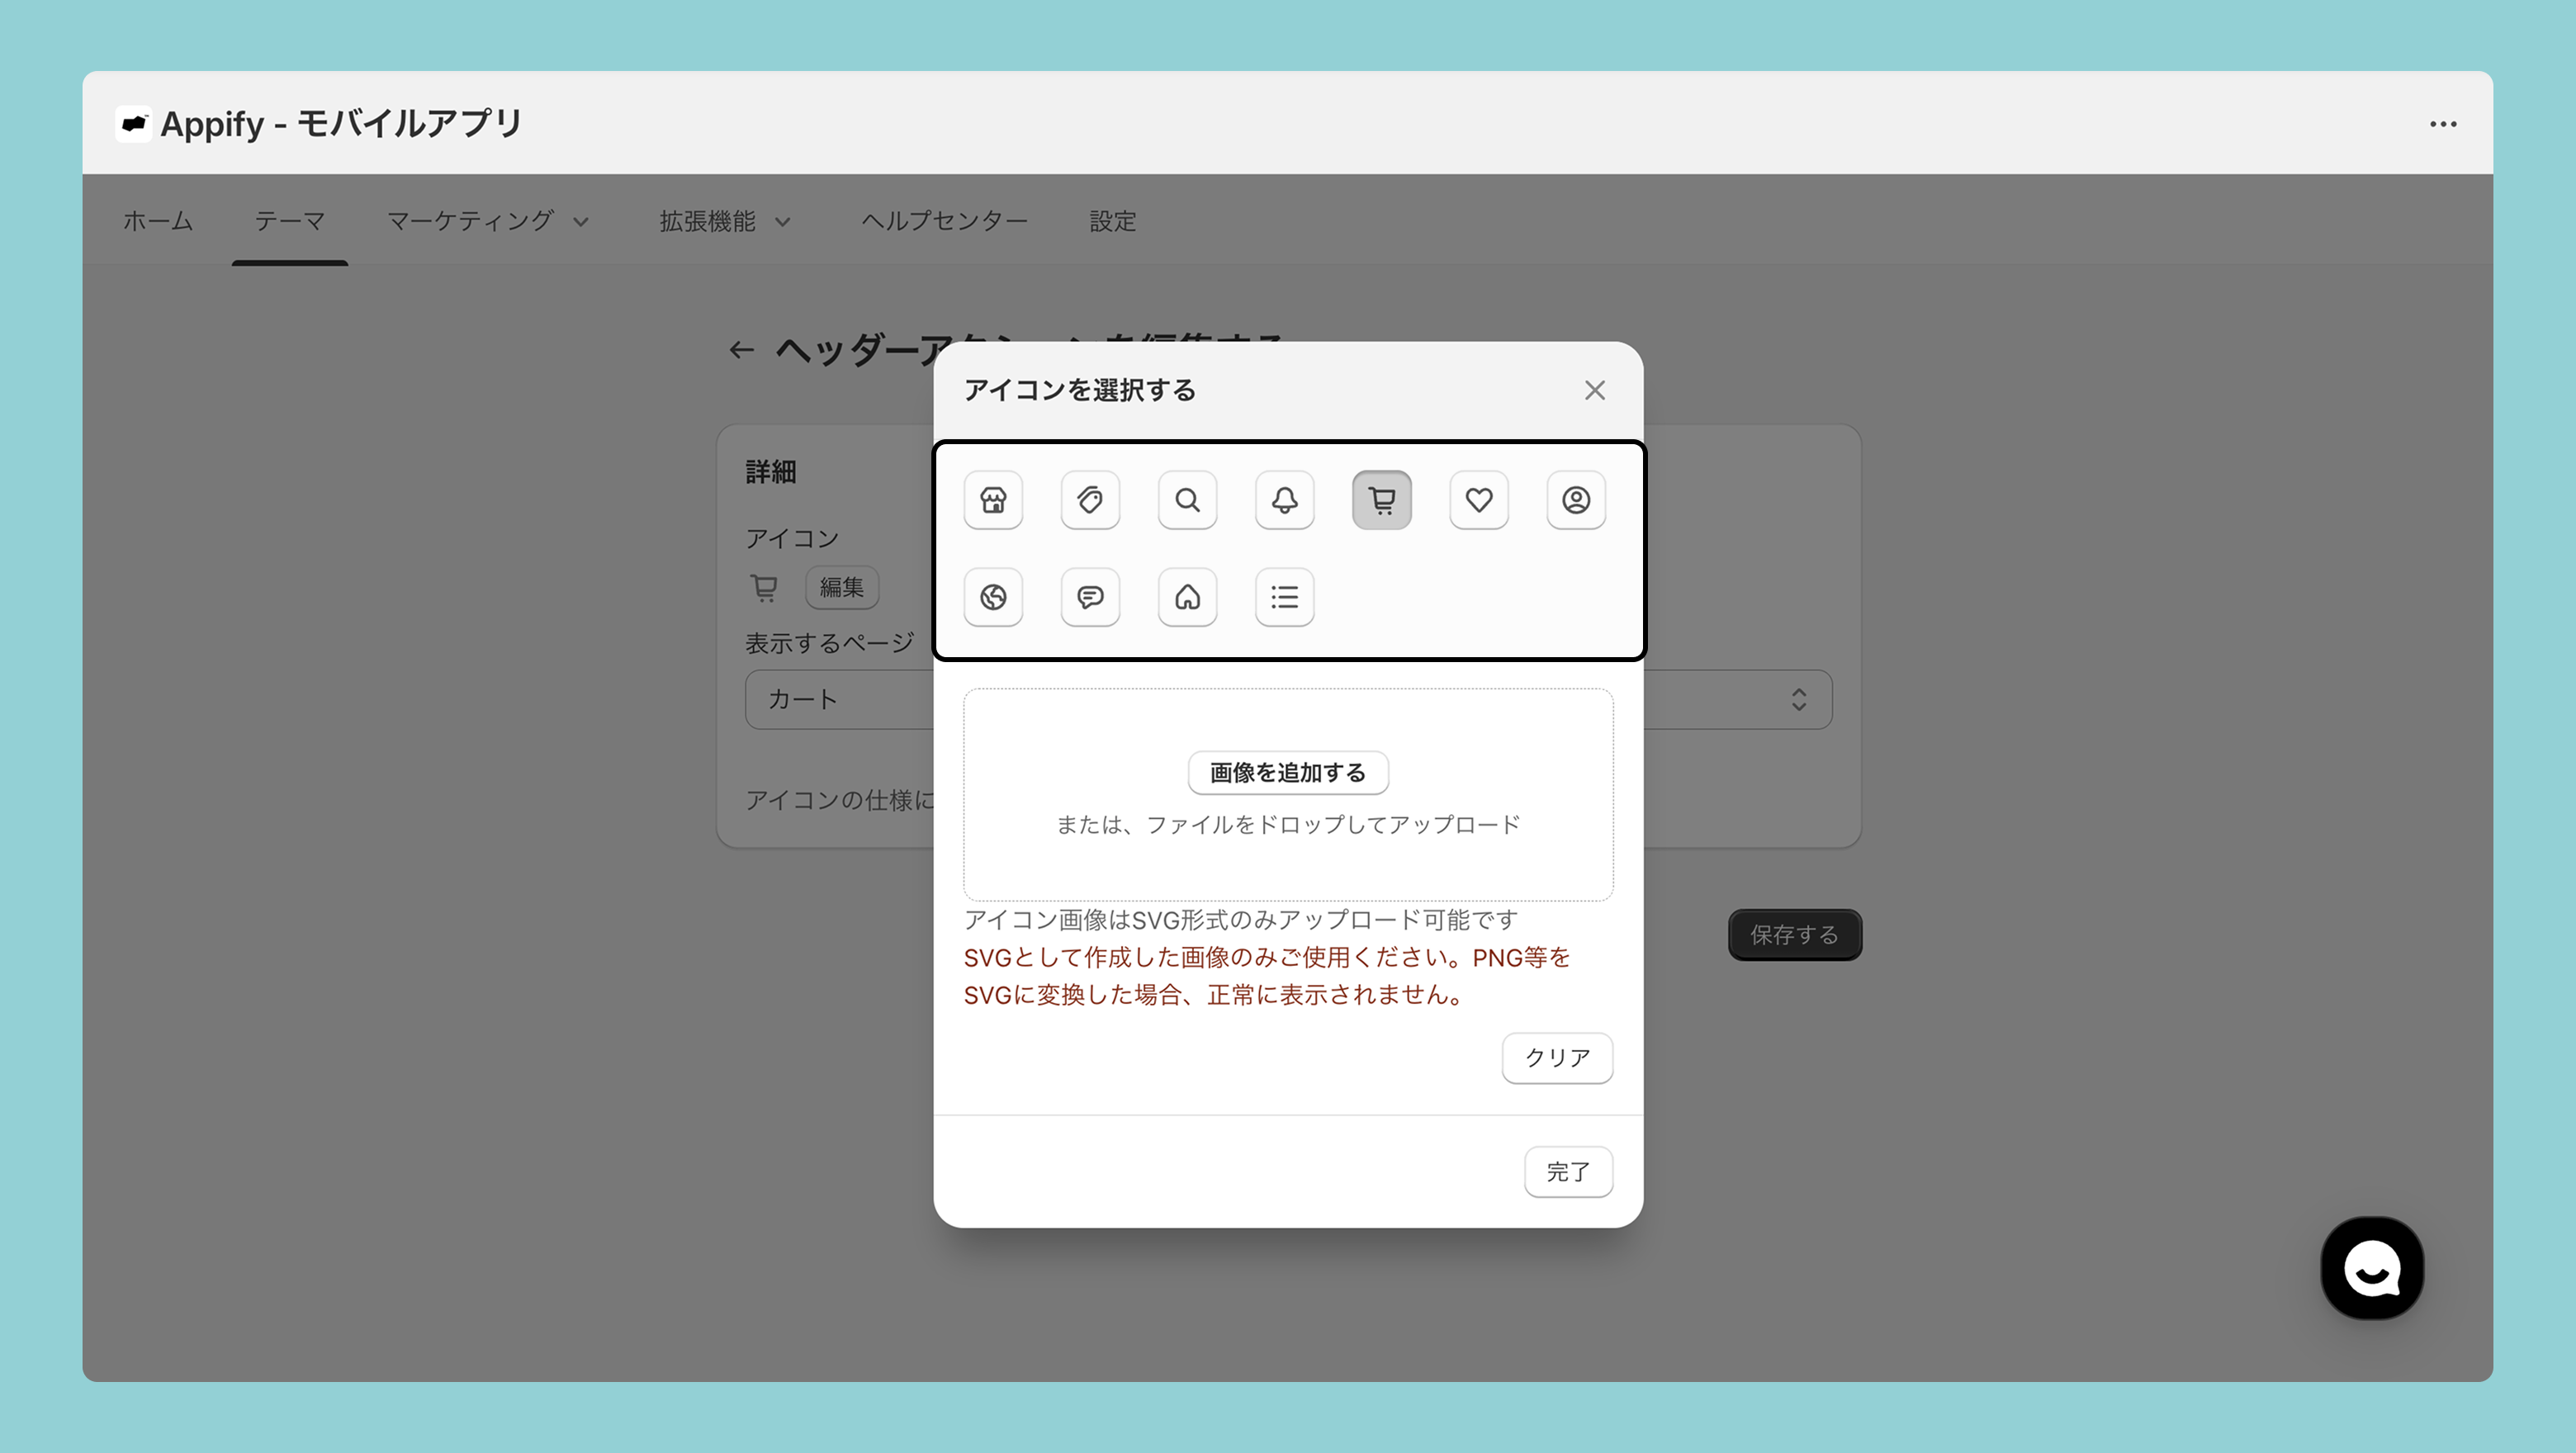Select the house home icon
The width and height of the screenshot is (2576, 1453).
pos(1187,597)
